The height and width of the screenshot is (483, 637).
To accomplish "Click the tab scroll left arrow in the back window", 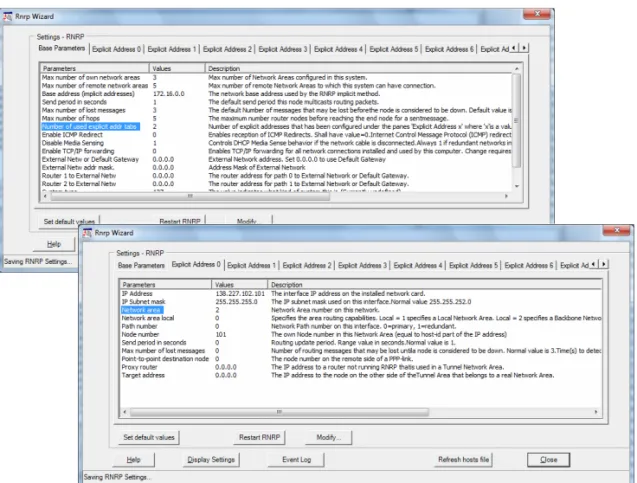I will click(515, 48).
